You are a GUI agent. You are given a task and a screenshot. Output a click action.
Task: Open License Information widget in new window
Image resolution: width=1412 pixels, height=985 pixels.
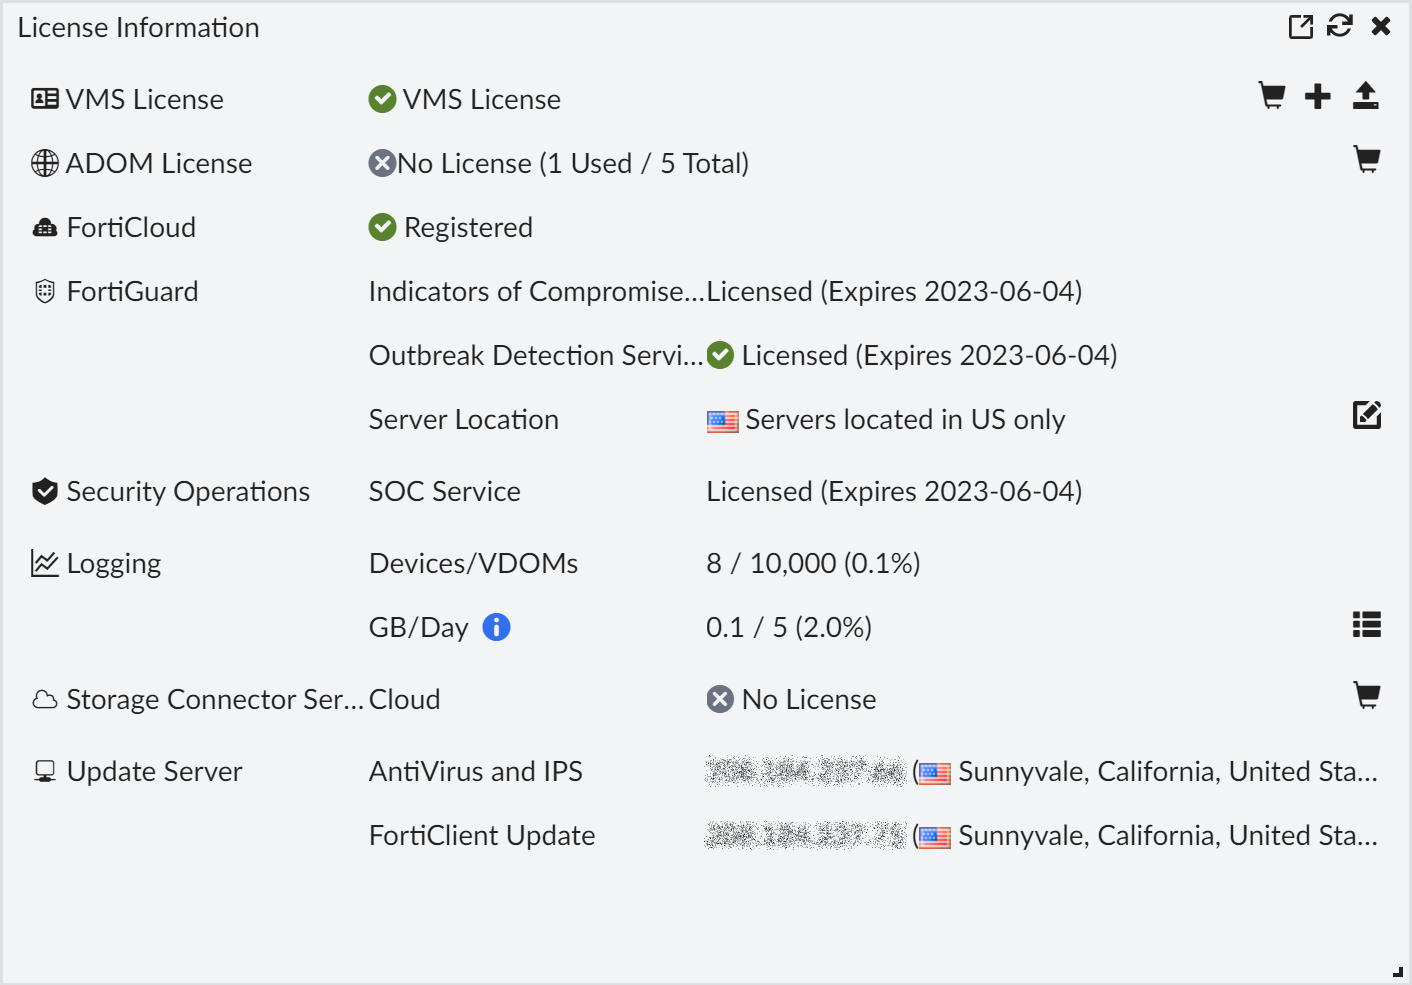(x=1301, y=27)
